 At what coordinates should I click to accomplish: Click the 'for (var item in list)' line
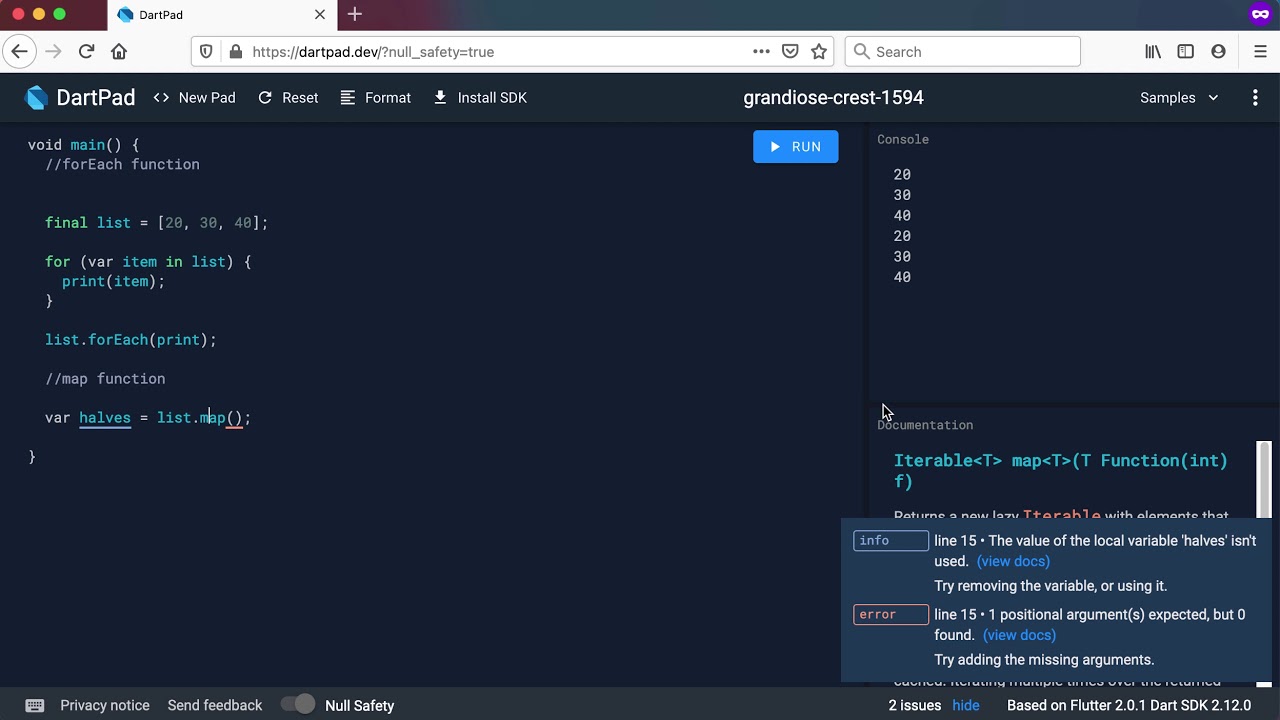[148, 262]
